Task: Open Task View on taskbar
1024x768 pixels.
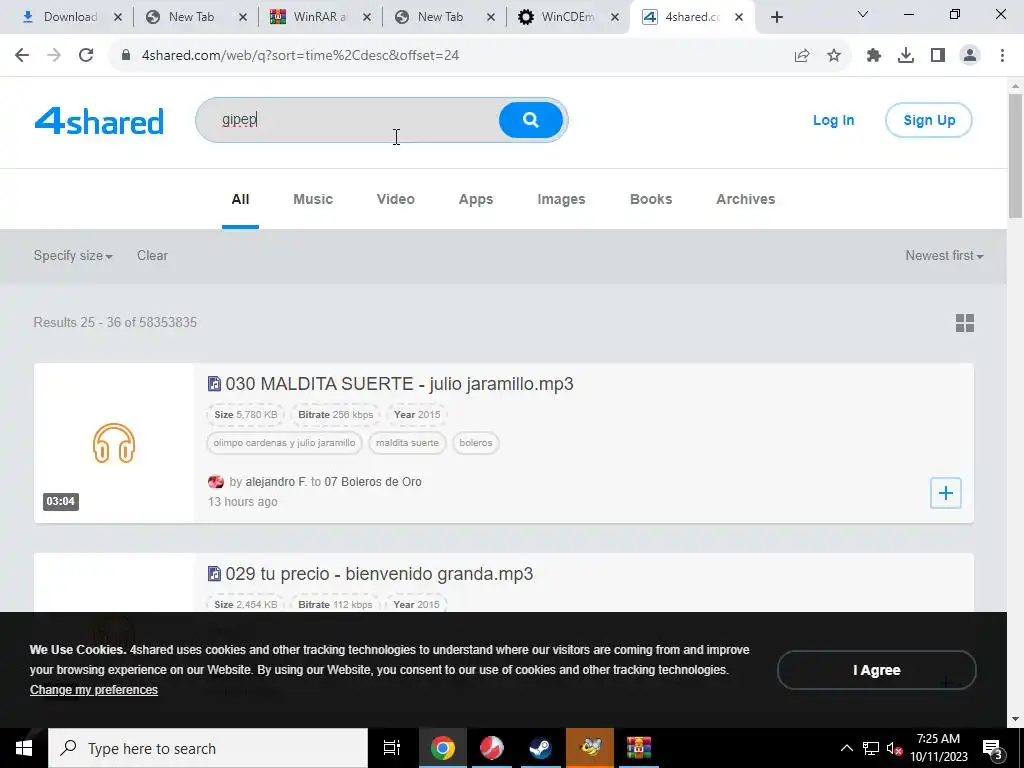Action: click(391, 748)
